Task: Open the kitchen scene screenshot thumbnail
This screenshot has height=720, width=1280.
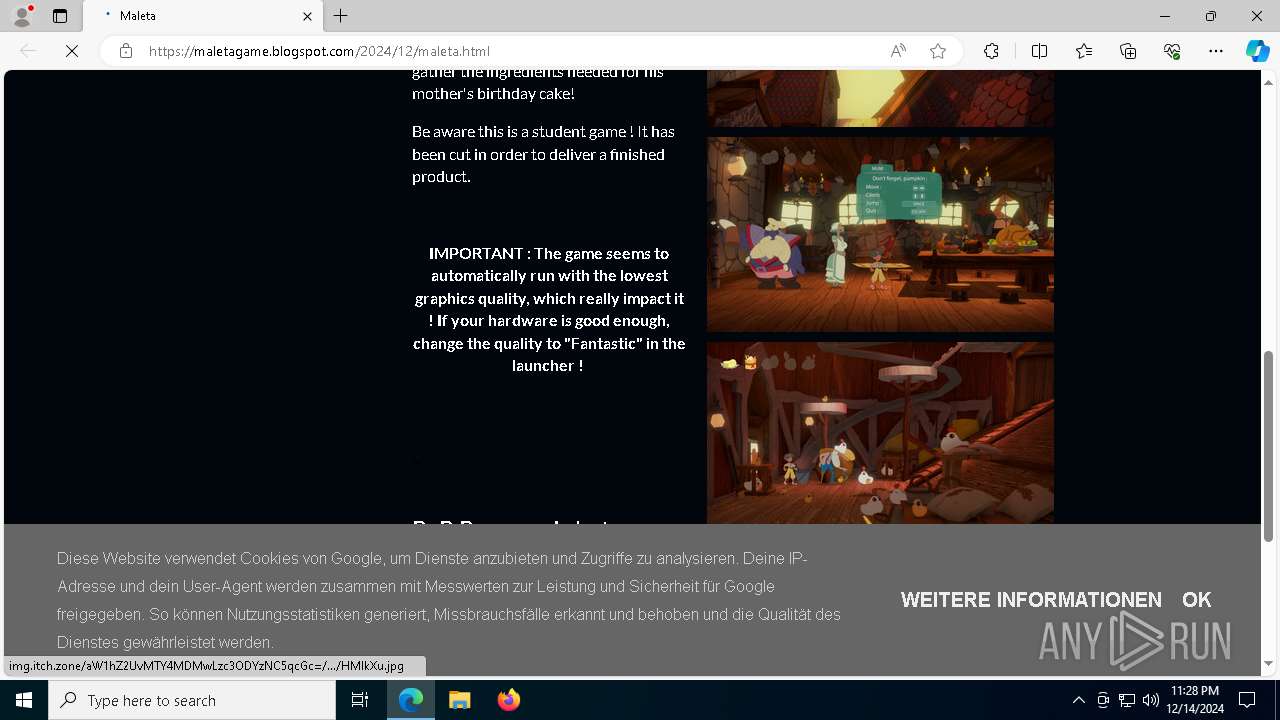Action: tap(880, 234)
